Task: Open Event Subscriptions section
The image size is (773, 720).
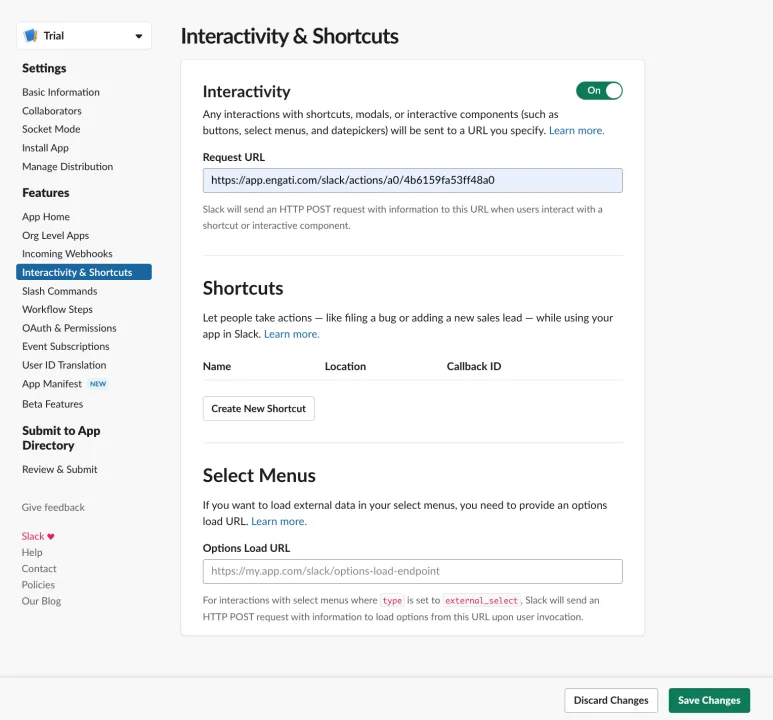Action: pyautogui.click(x=66, y=346)
